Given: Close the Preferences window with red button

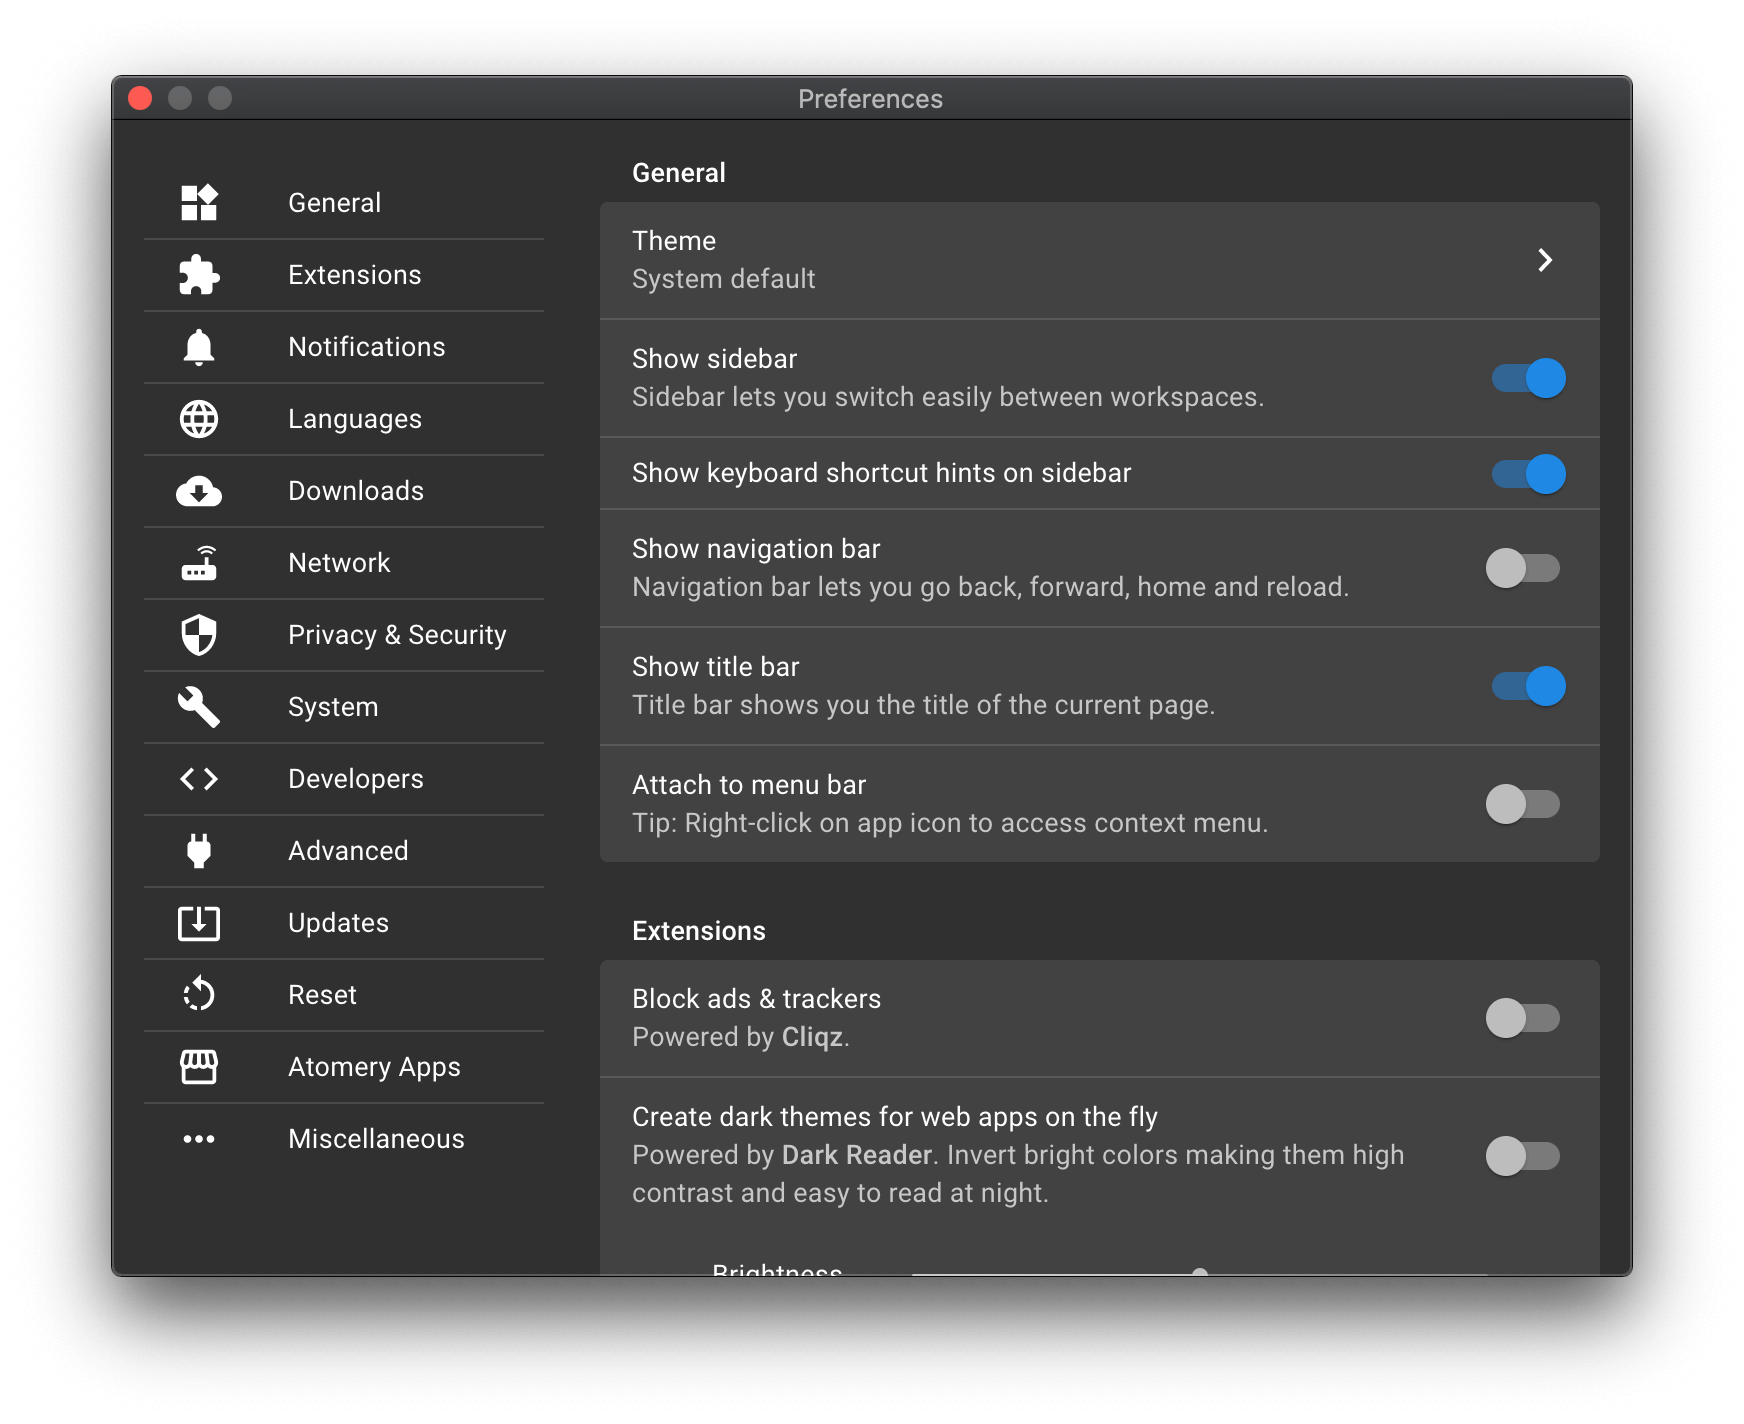Looking at the screenshot, I should click(140, 98).
